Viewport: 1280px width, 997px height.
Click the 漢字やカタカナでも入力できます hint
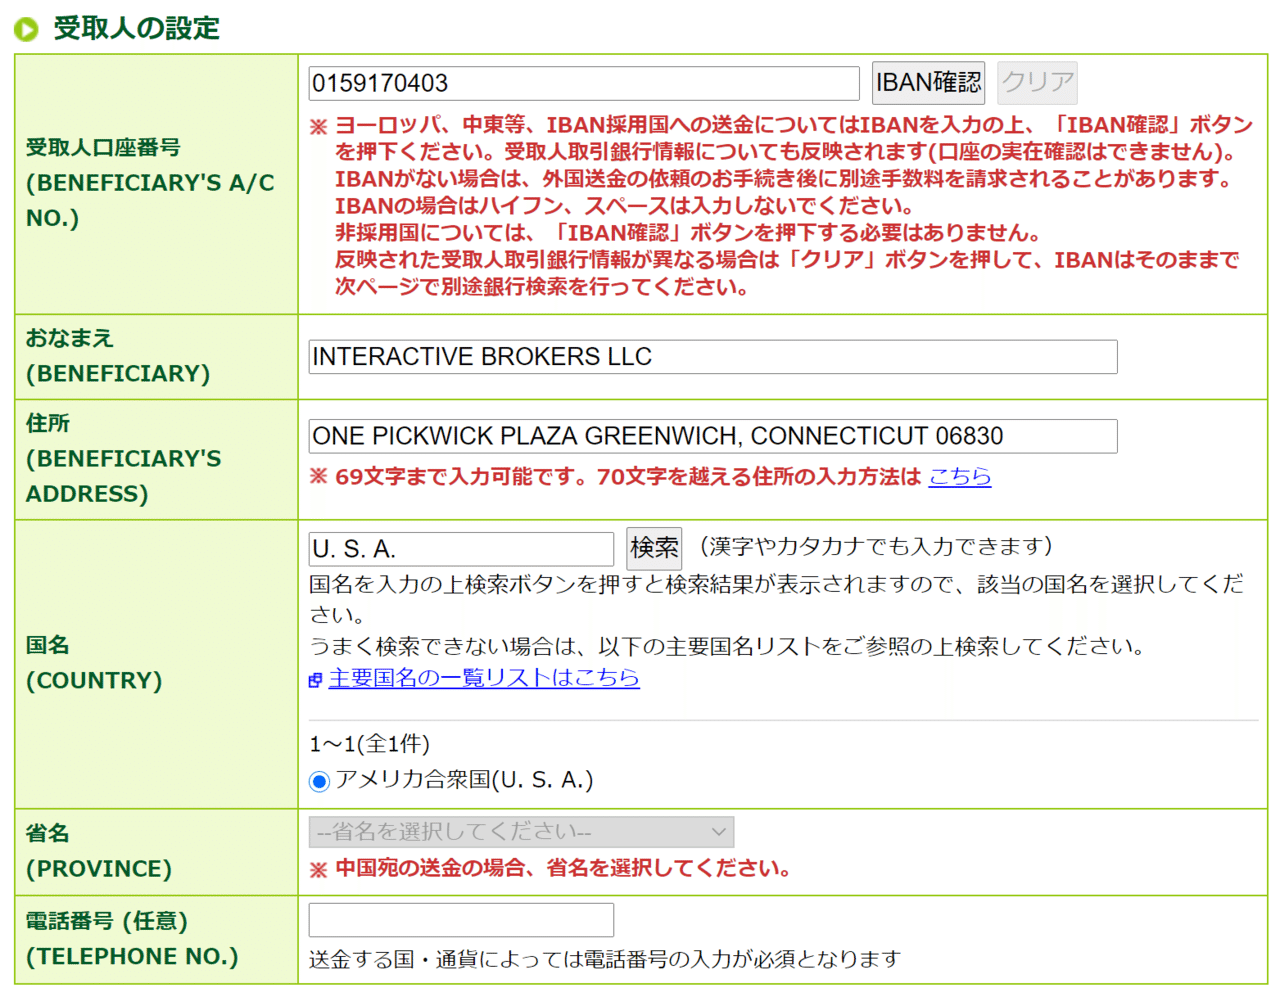[876, 546]
